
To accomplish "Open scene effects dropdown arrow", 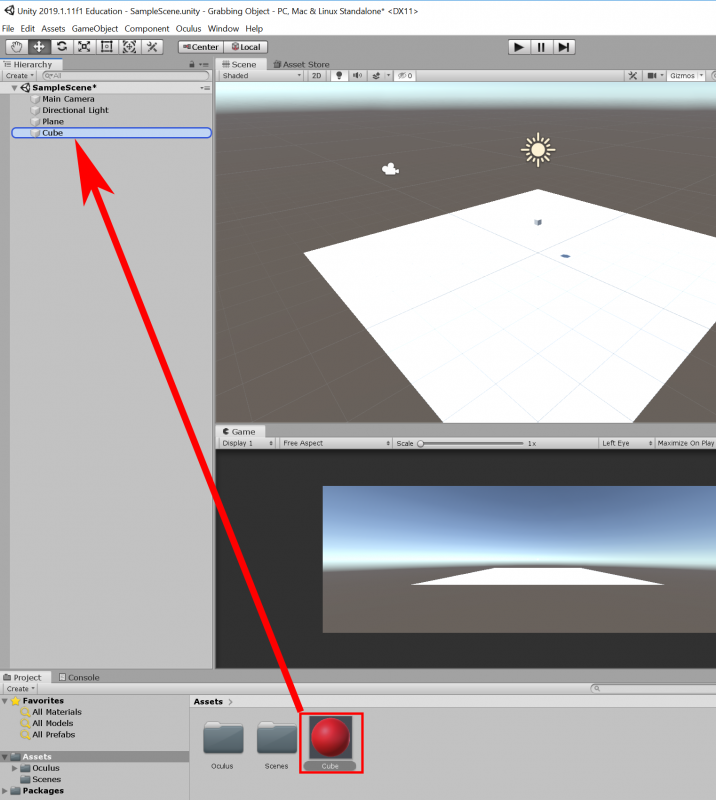I will [388, 76].
